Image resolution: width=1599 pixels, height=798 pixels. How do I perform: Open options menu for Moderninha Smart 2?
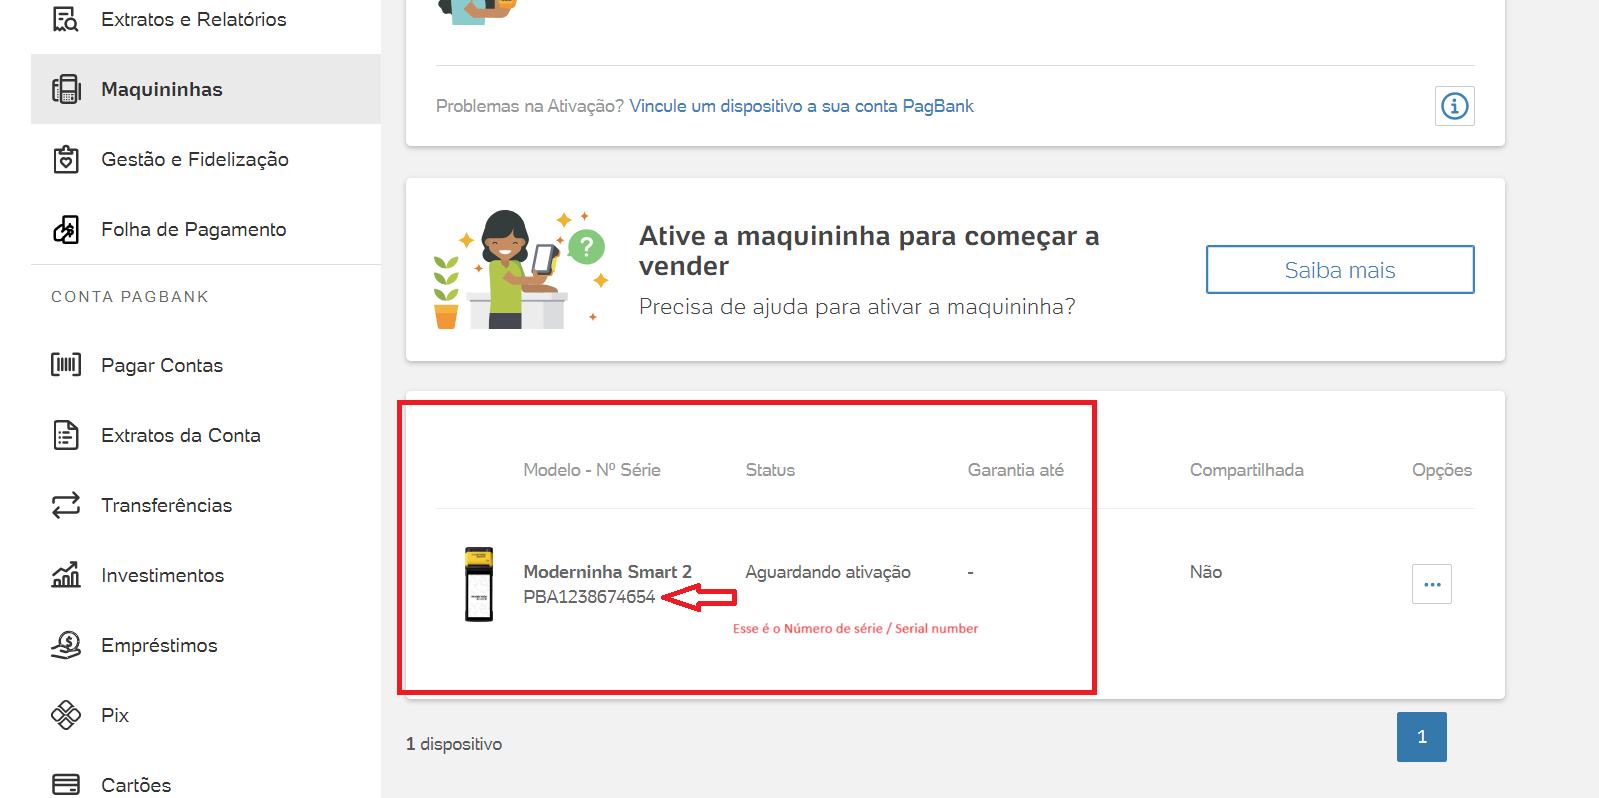pyautogui.click(x=1432, y=584)
